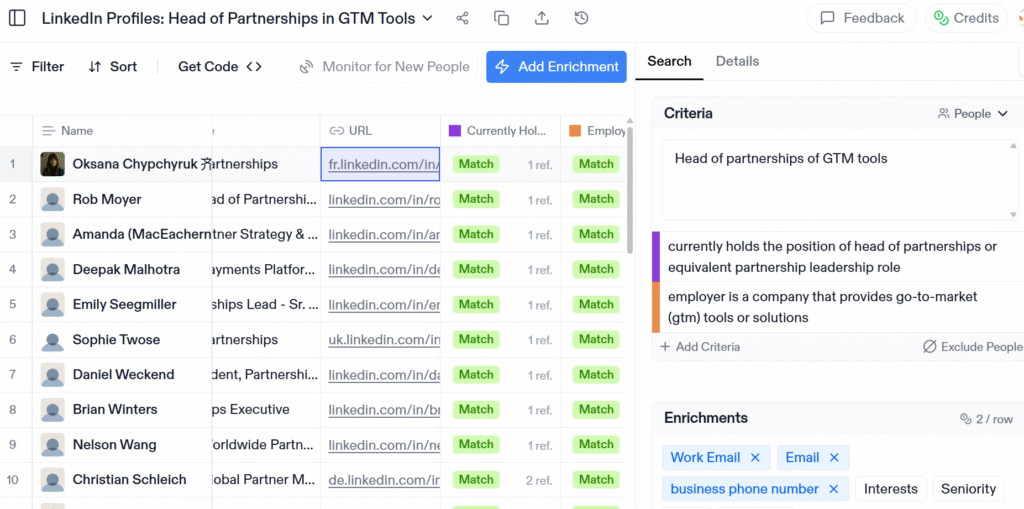
Task: Open Rob Moyer's LinkedIn URL link
Action: (x=384, y=199)
